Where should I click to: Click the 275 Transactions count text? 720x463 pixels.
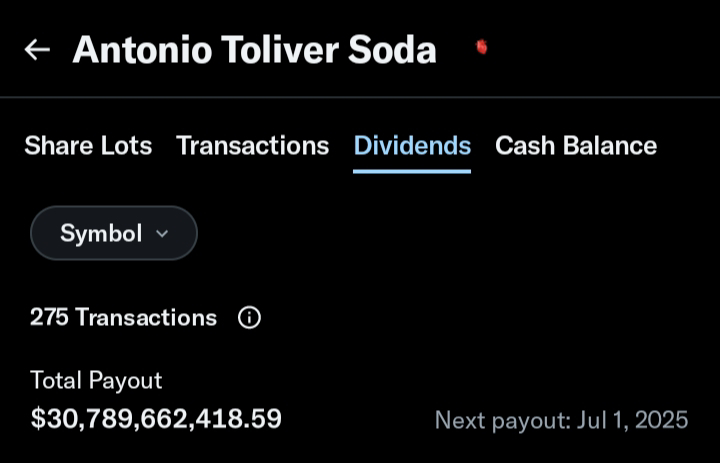point(123,317)
